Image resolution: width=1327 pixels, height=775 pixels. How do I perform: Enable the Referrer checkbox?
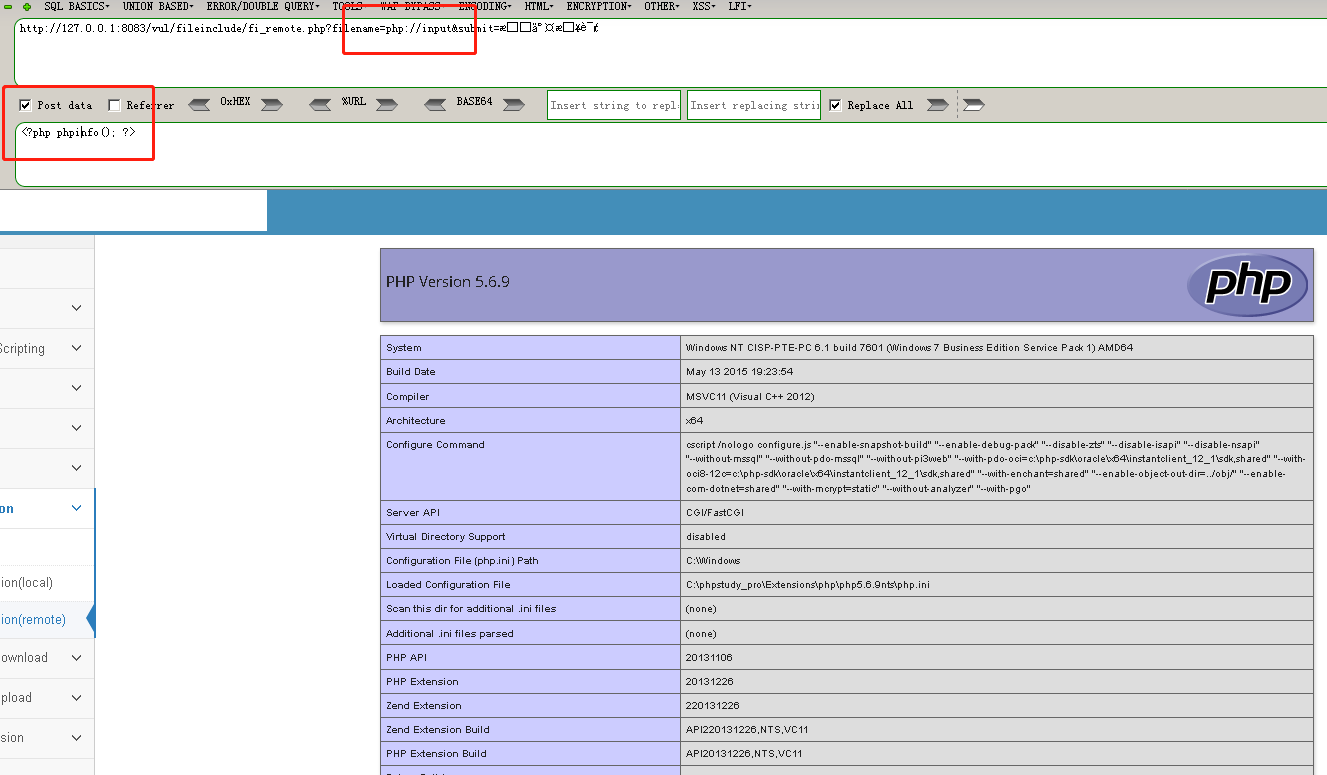pos(114,104)
